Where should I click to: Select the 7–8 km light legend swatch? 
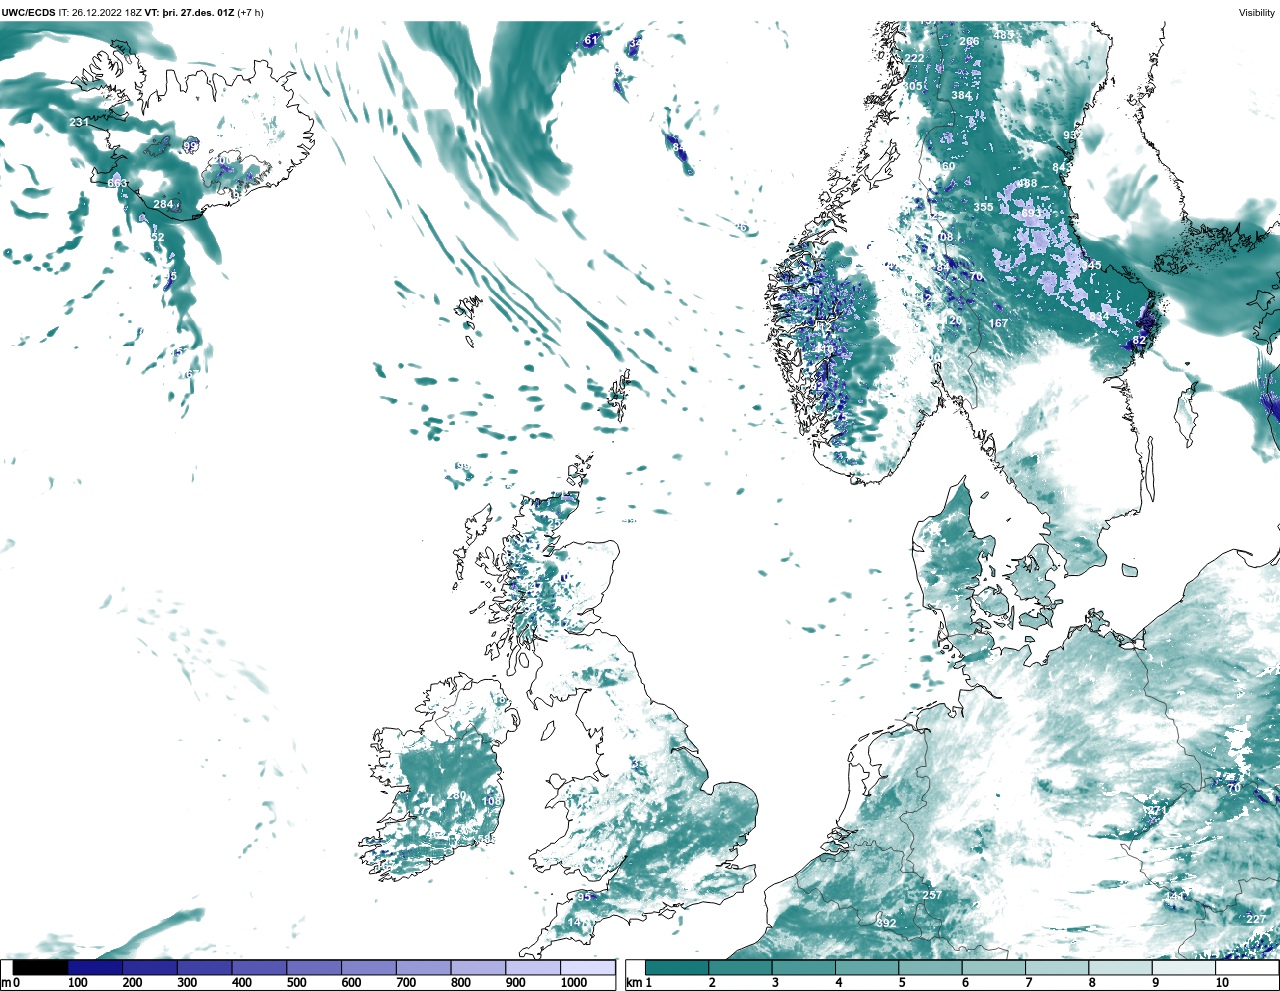(1057, 967)
